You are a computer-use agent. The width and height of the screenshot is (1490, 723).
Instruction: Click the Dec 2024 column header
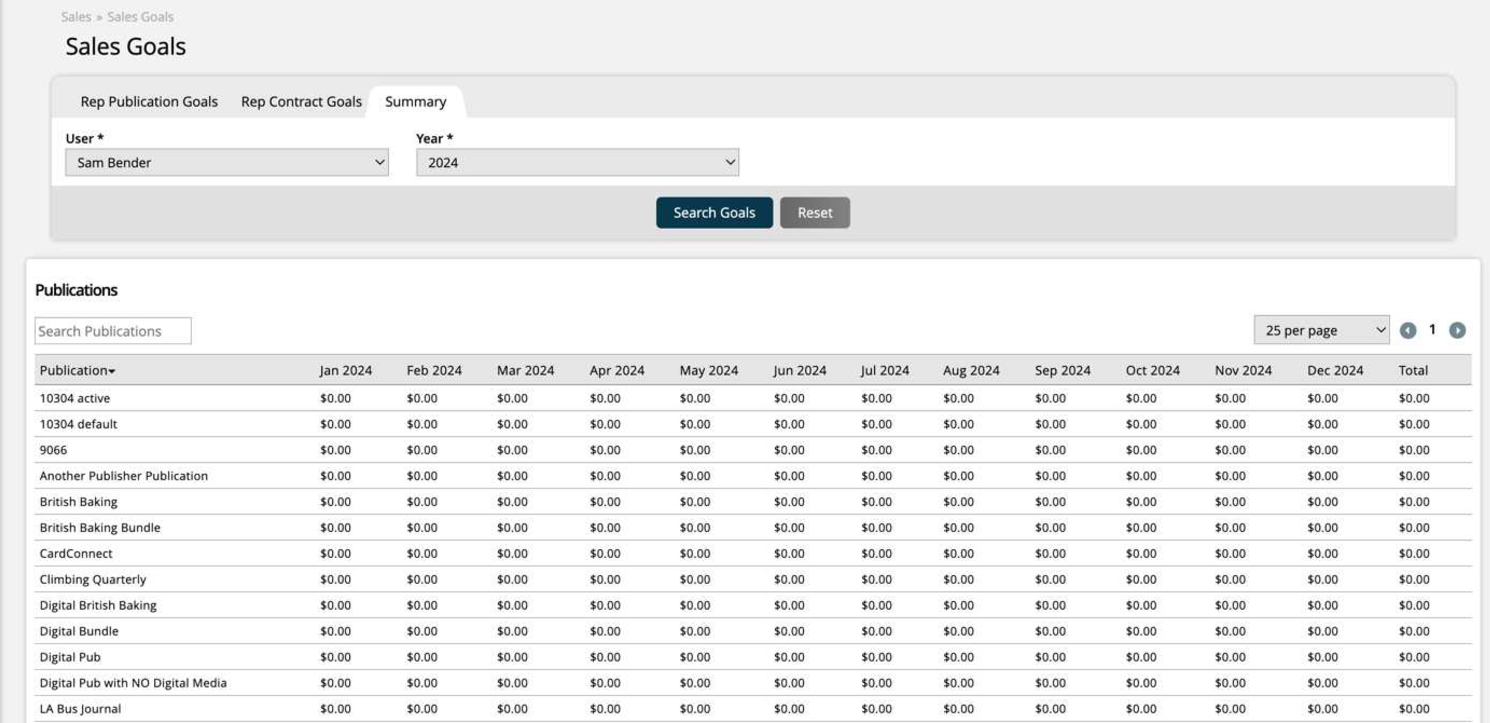point(1335,370)
